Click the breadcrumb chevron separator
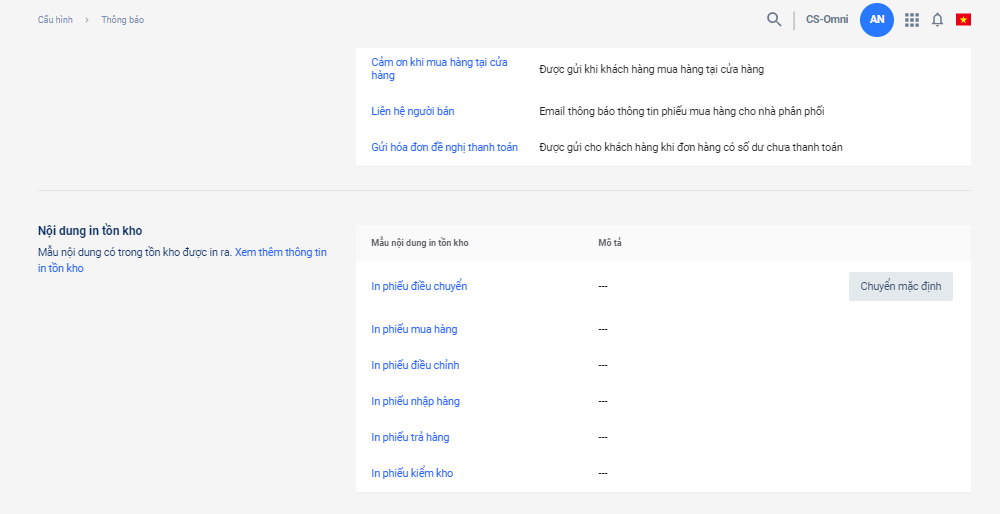 87,20
